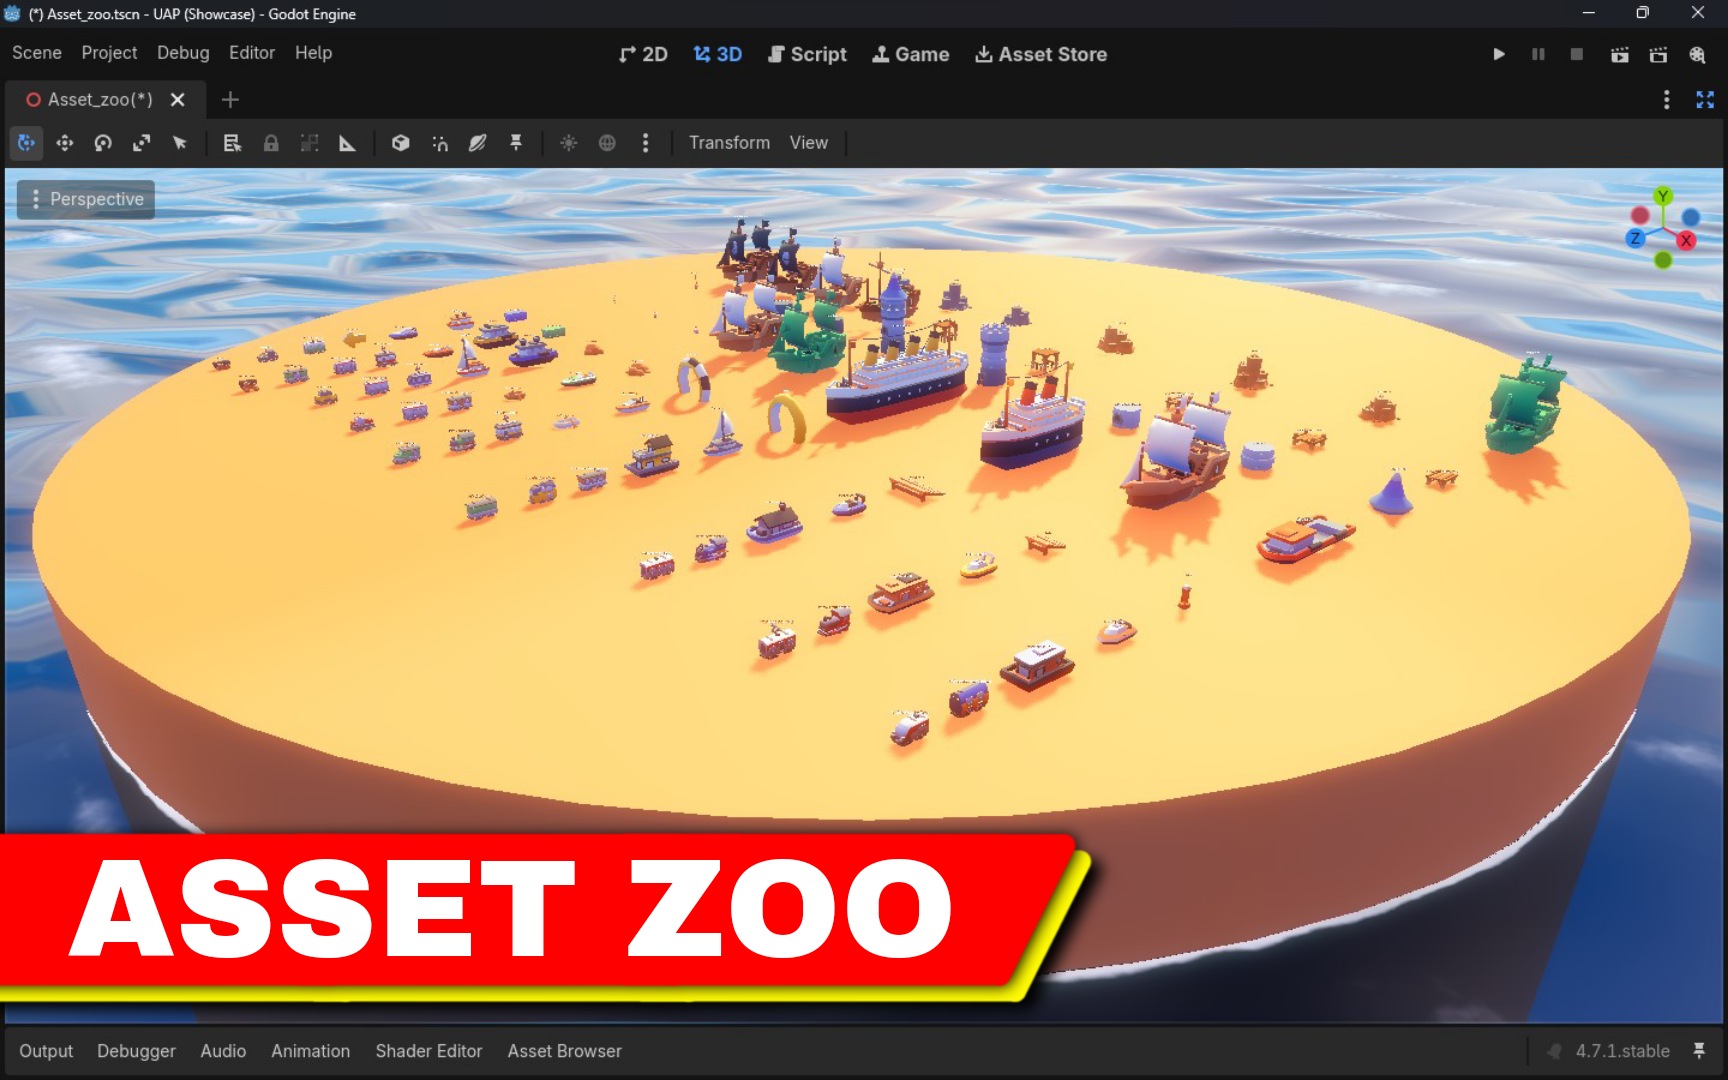Select the Move mode tool

[65, 143]
